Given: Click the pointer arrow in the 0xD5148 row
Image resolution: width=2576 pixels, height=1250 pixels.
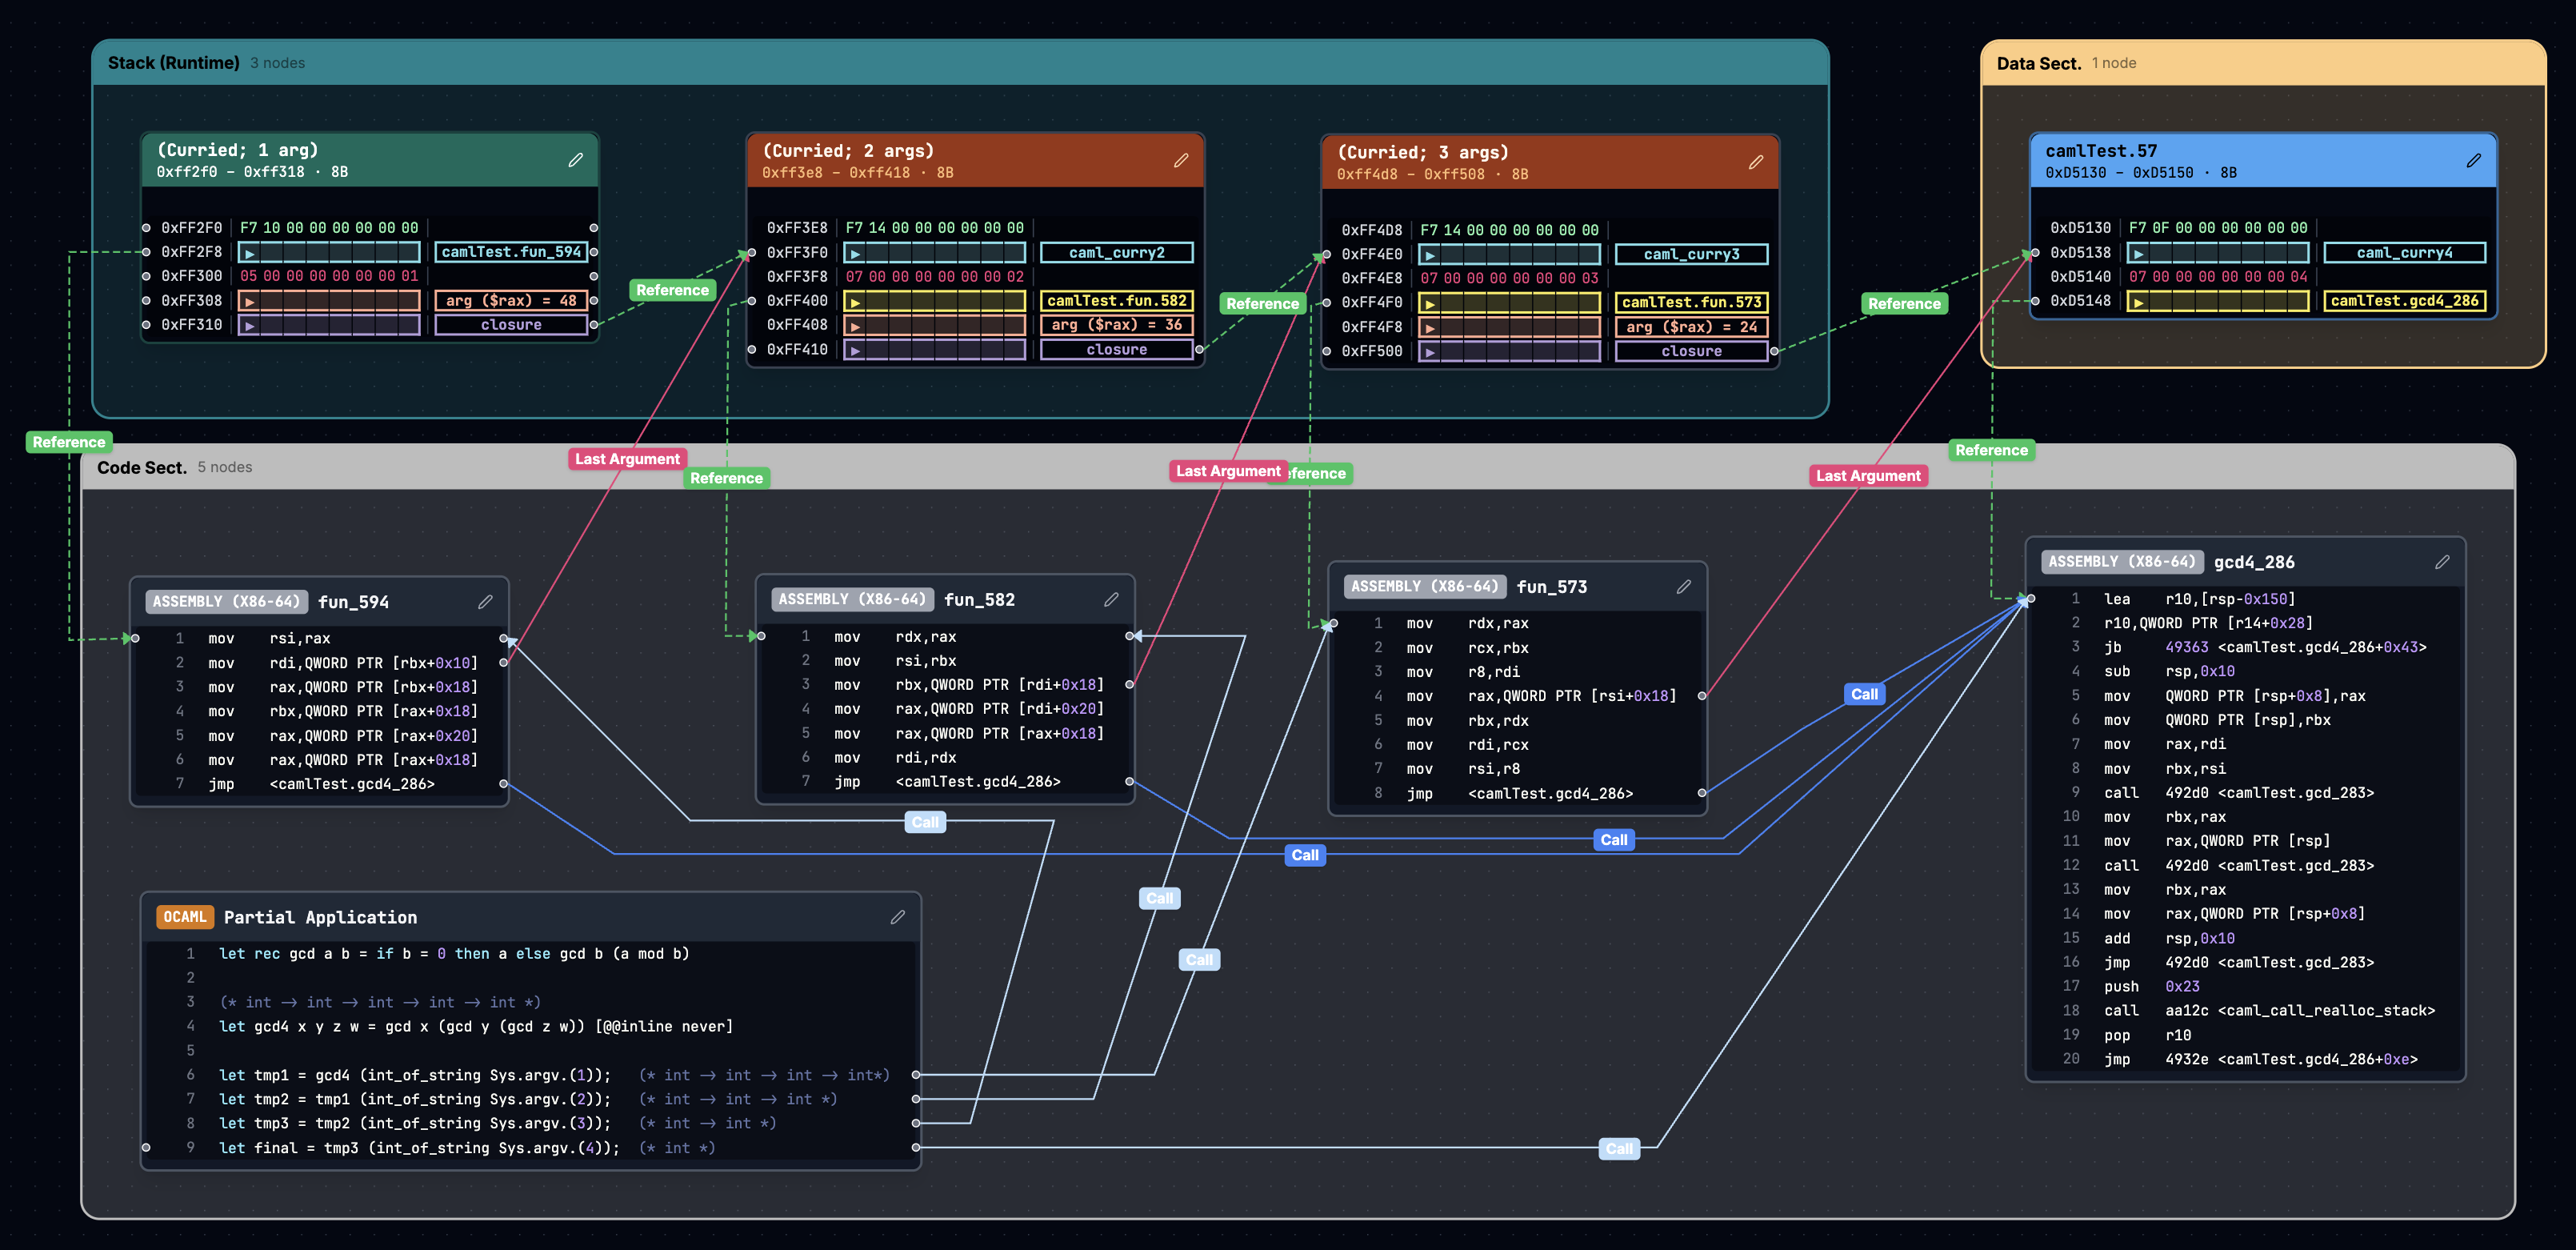Looking at the screenshot, I should click(x=2139, y=302).
